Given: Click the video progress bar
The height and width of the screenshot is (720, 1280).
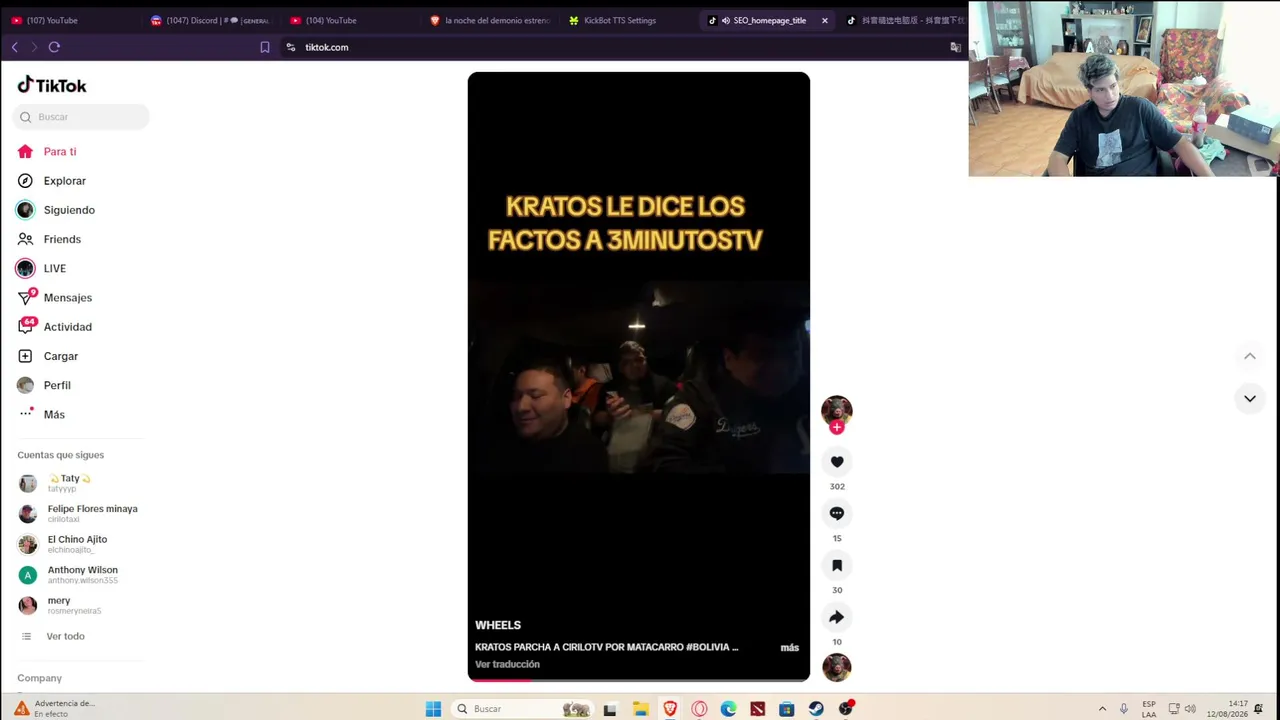Looking at the screenshot, I should tap(639, 679).
